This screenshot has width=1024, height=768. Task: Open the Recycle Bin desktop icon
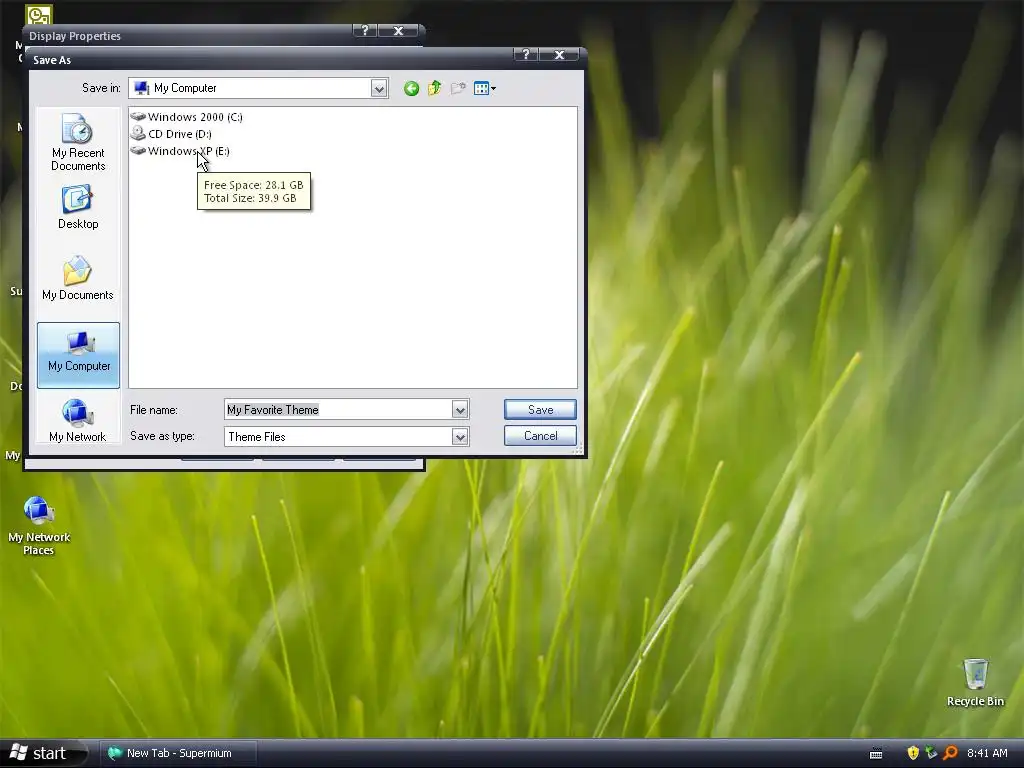[x=975, y=683]
